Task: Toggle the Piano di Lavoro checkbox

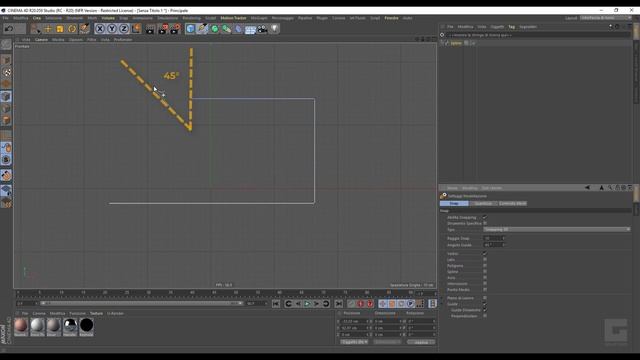Action: (x=485, y=298)
